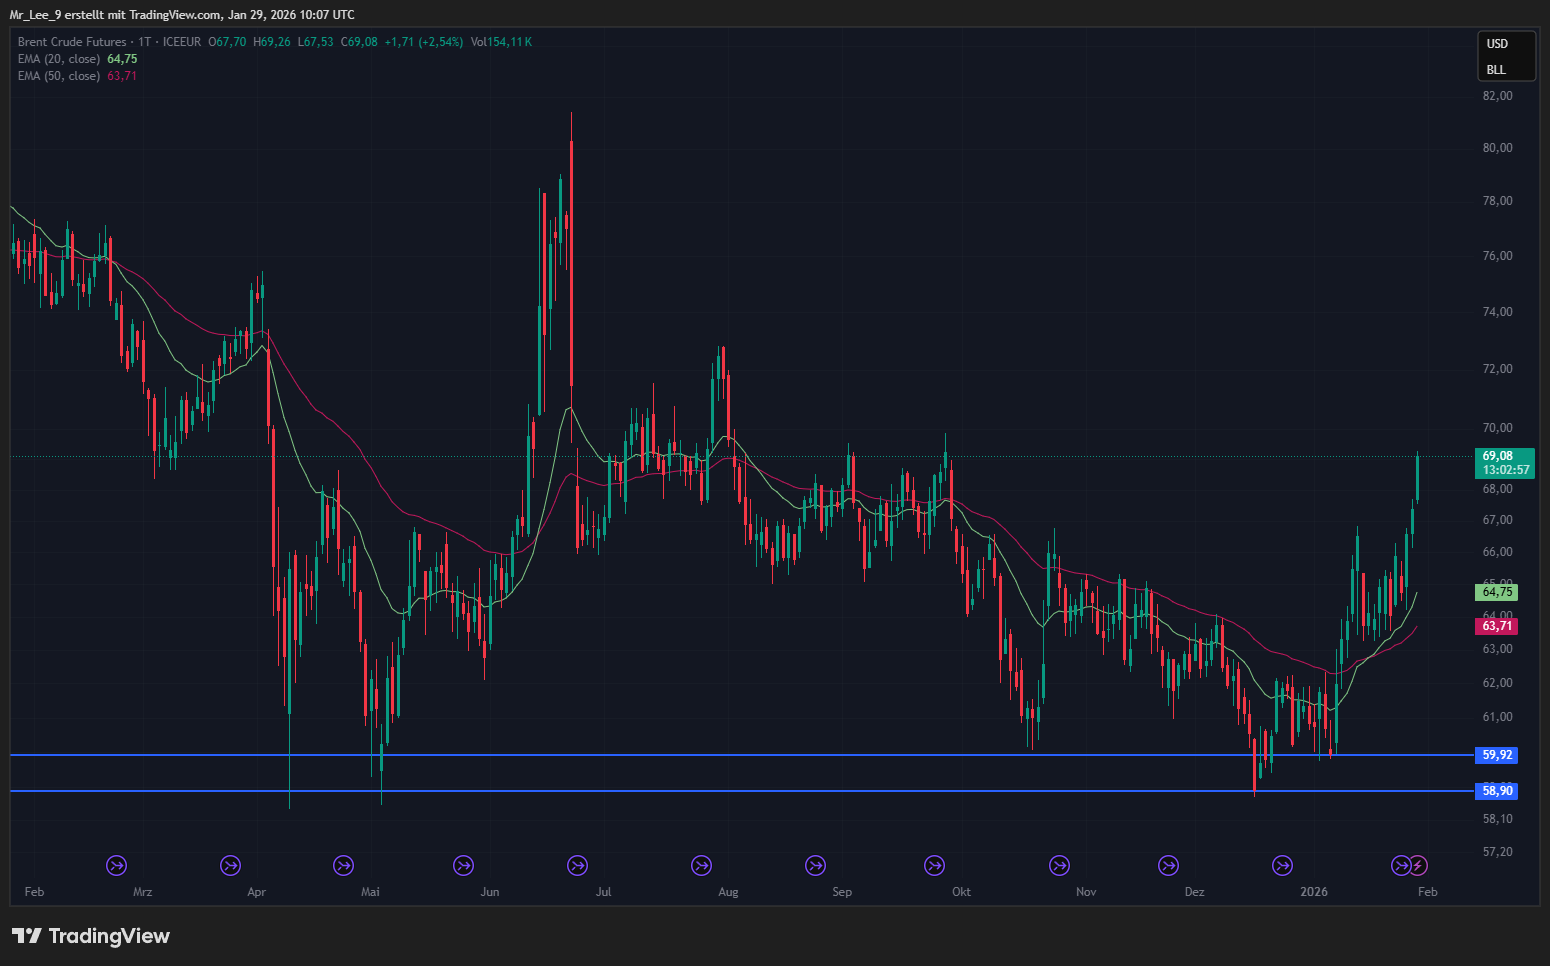This screenshot has height=966, width=1550.
Task: Click the Brent Crude Futures symbol title
Action: (72, 42)
